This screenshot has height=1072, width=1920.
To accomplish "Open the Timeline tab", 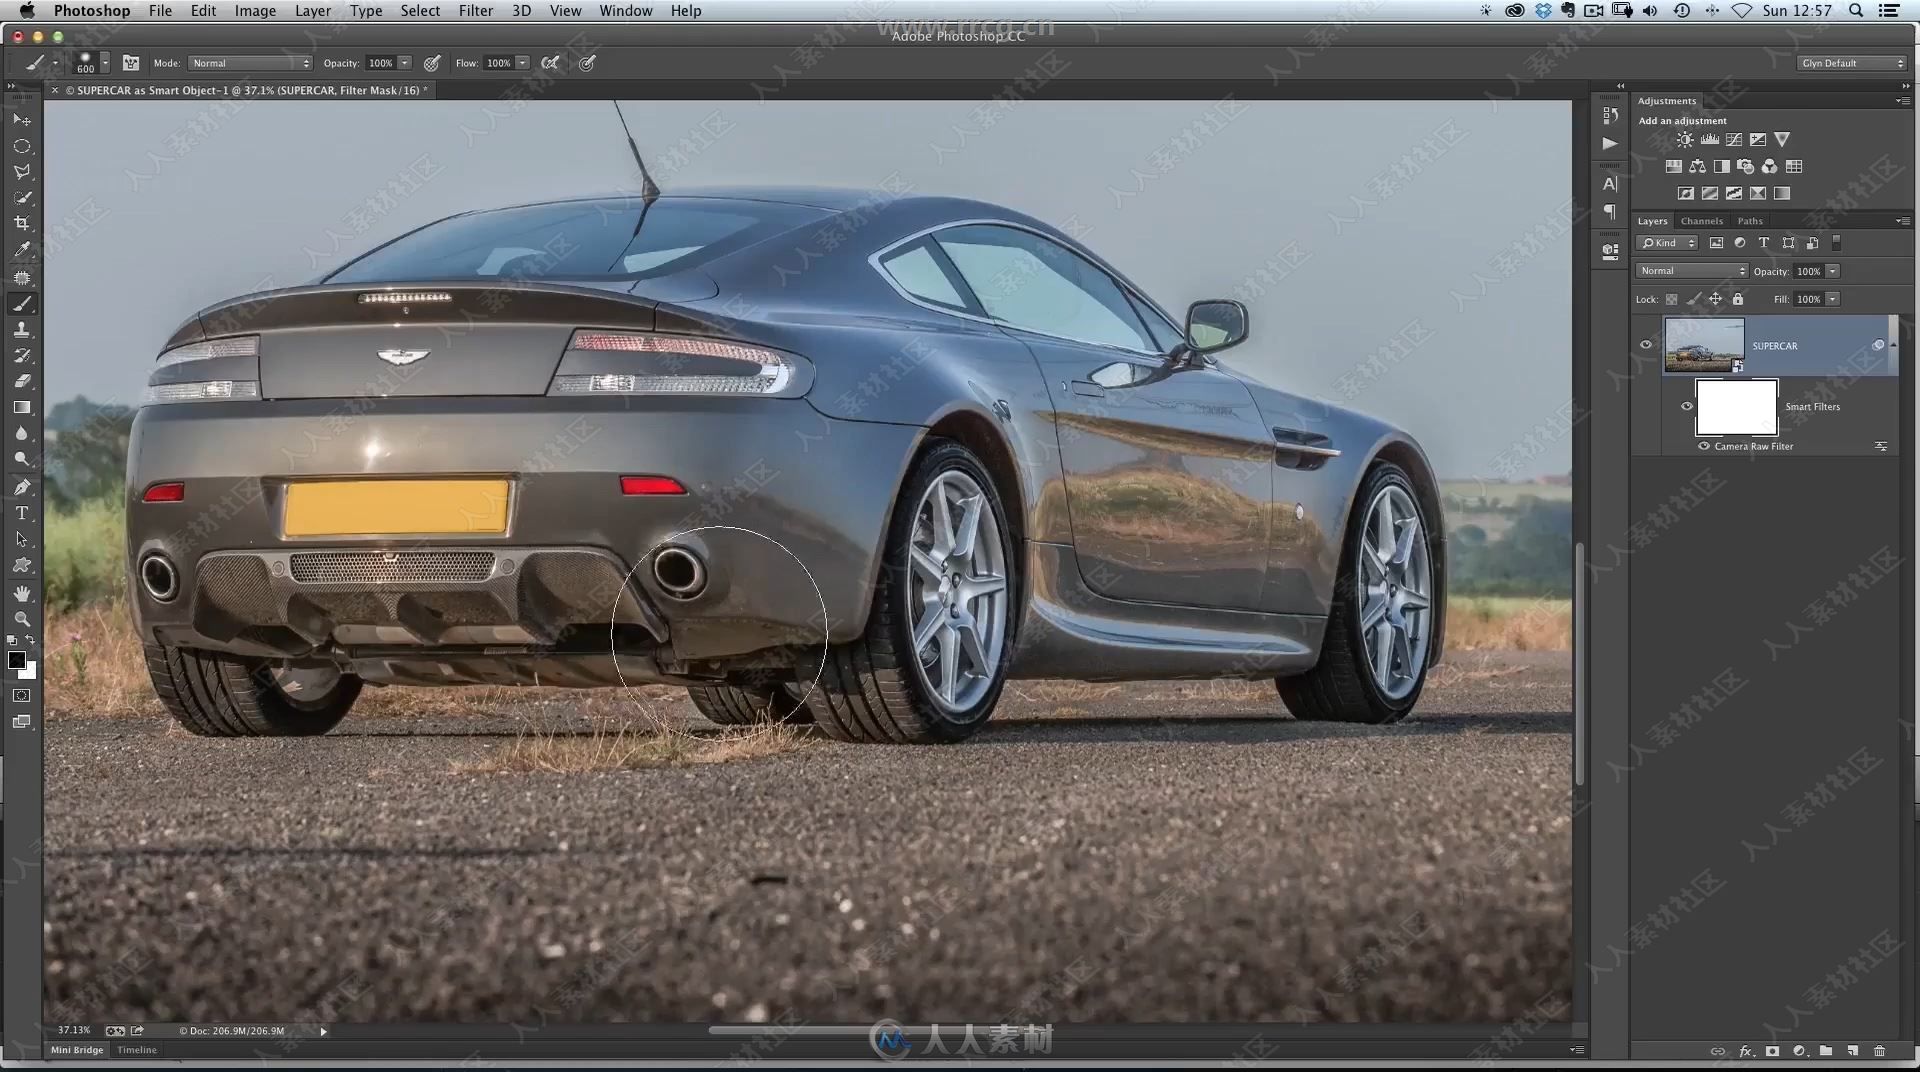I will pyautogui.click(x=137, y=1050).
